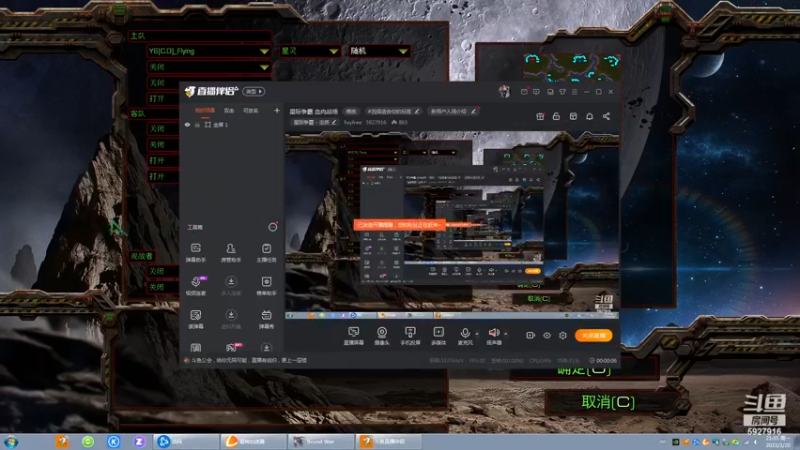Click the 麦克风 microphone icon
This screenshot has height=450, width=800.
point(464,333)
